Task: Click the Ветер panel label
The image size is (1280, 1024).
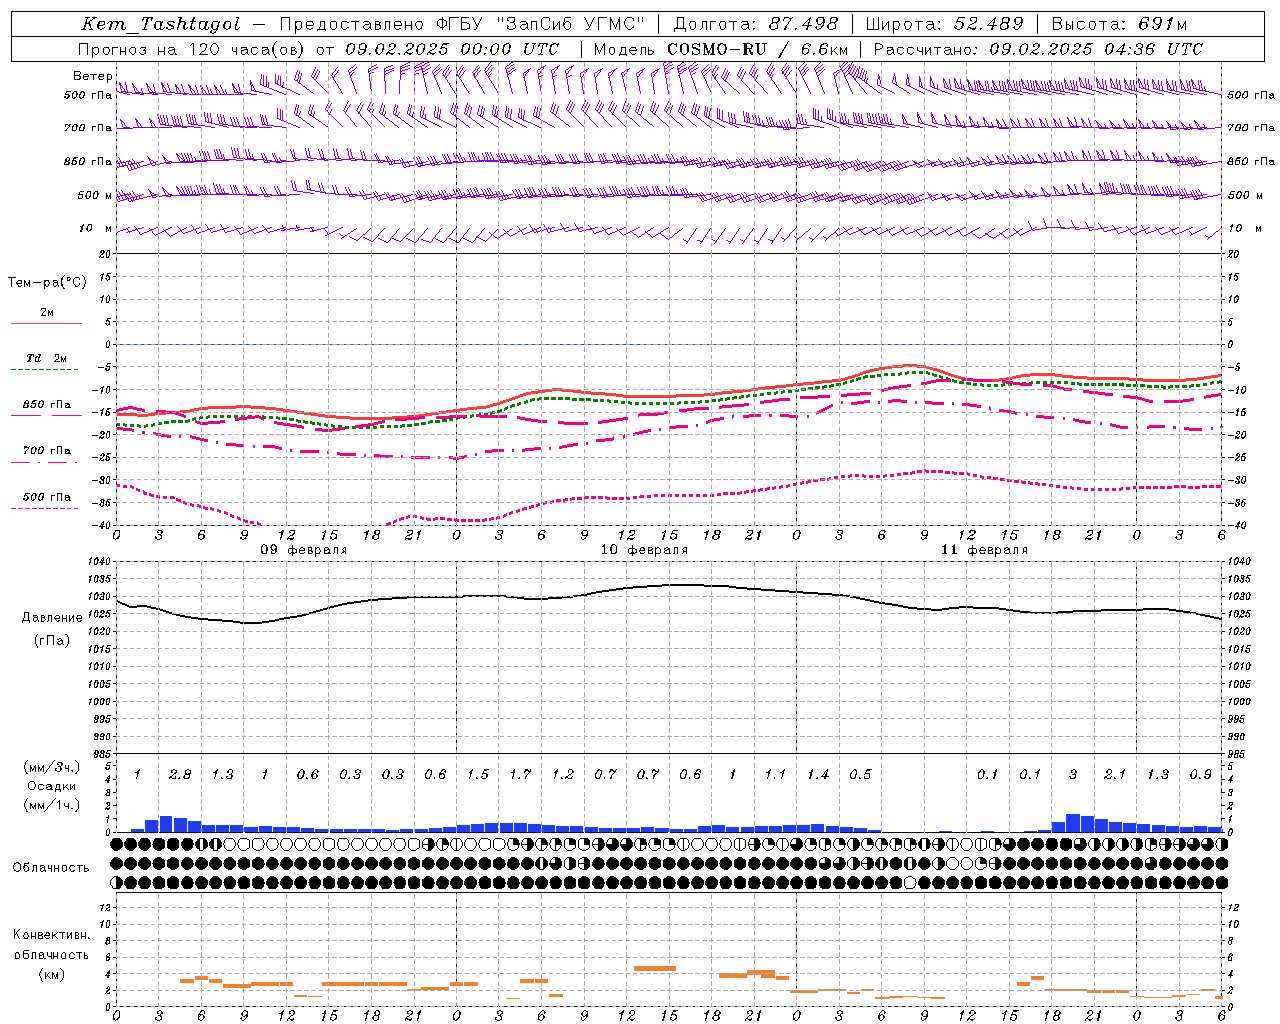Action: pos(92,76)
